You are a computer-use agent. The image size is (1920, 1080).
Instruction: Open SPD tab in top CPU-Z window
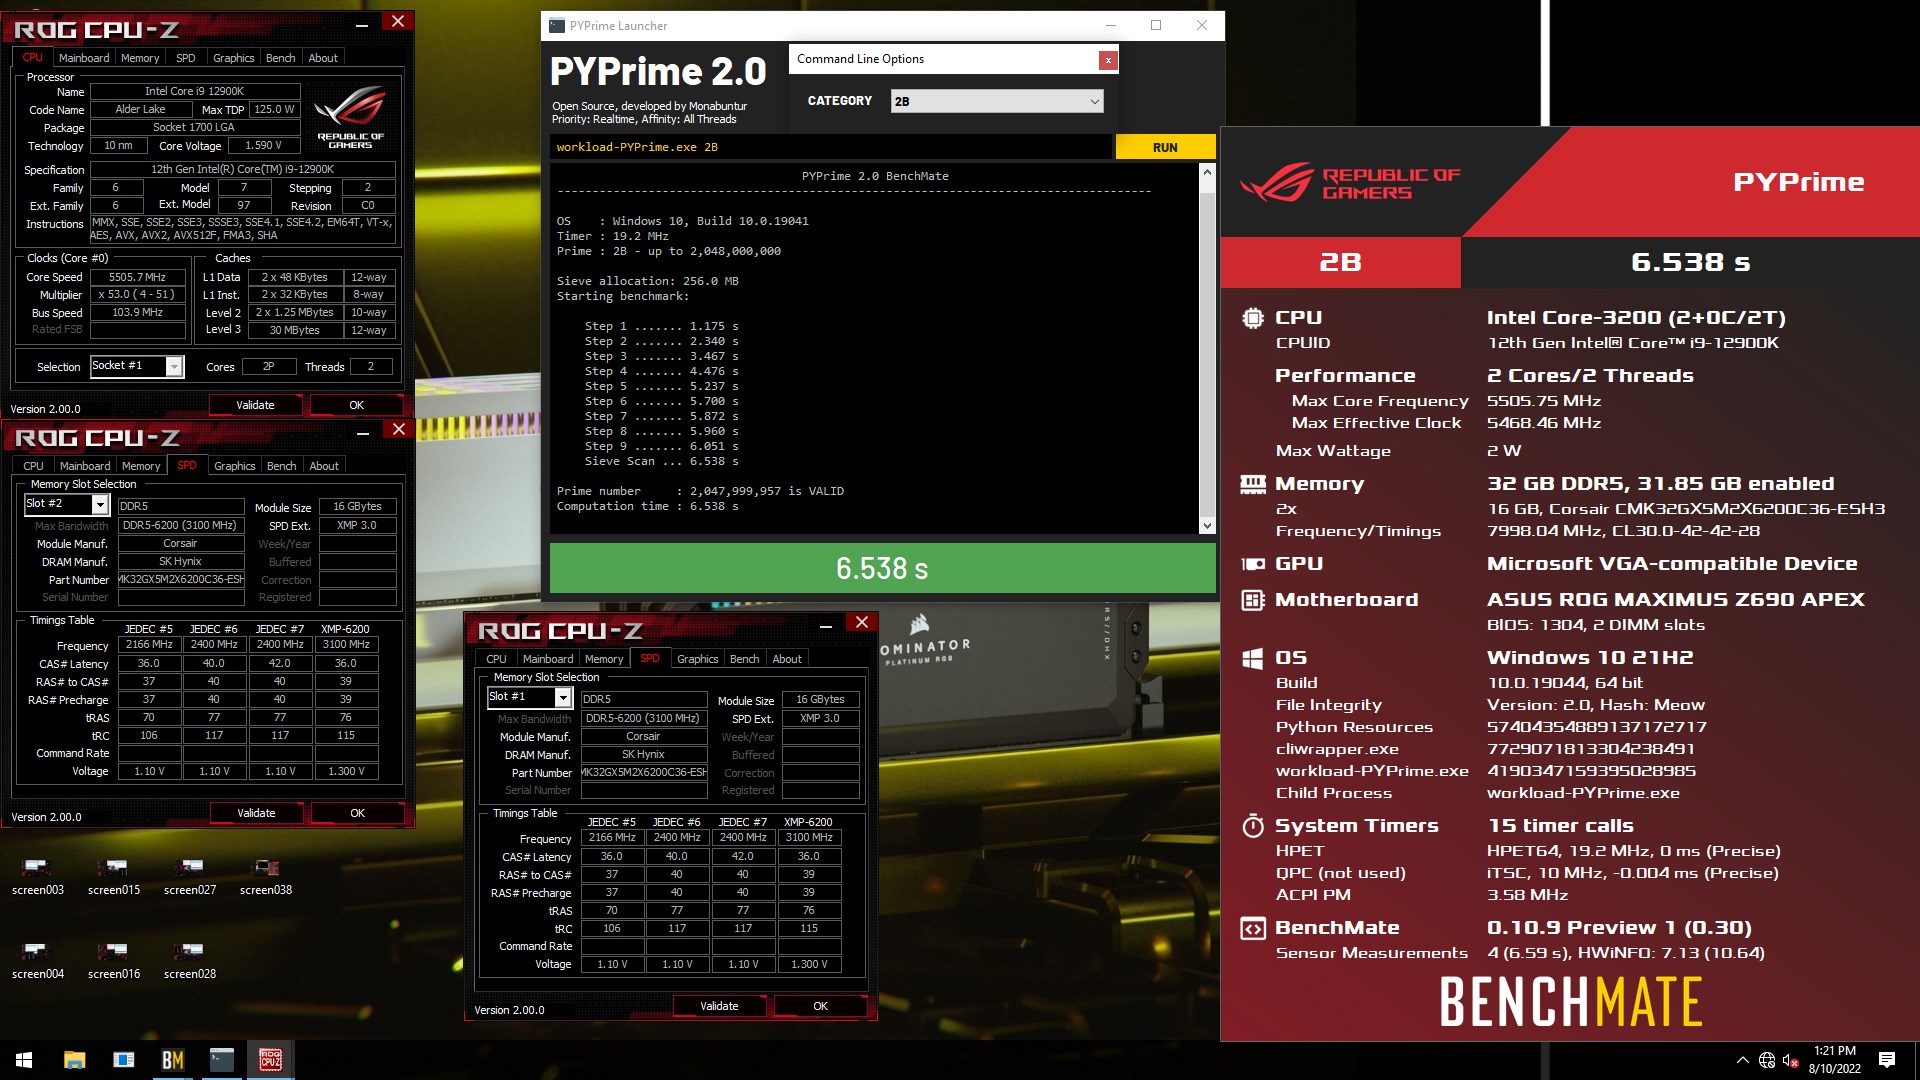coord(186,58)
